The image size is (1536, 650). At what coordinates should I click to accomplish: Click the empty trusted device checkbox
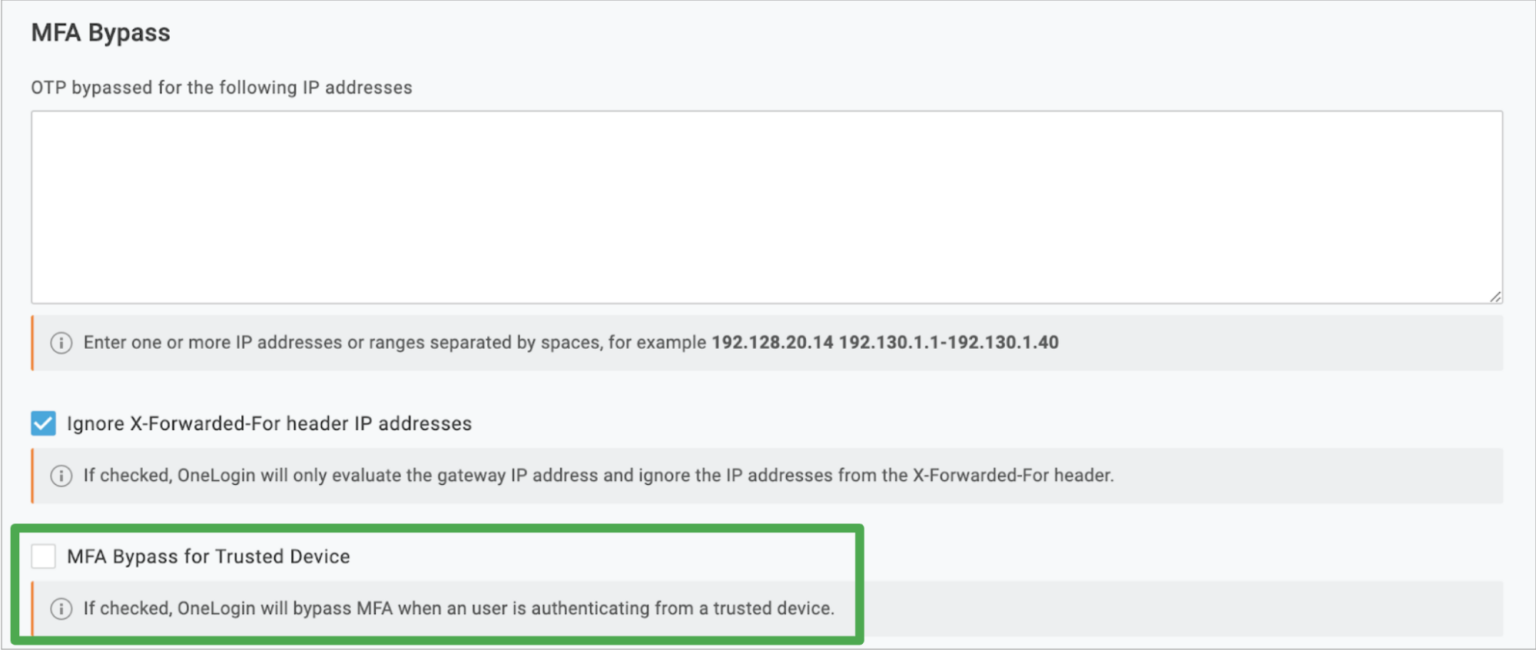43,556
